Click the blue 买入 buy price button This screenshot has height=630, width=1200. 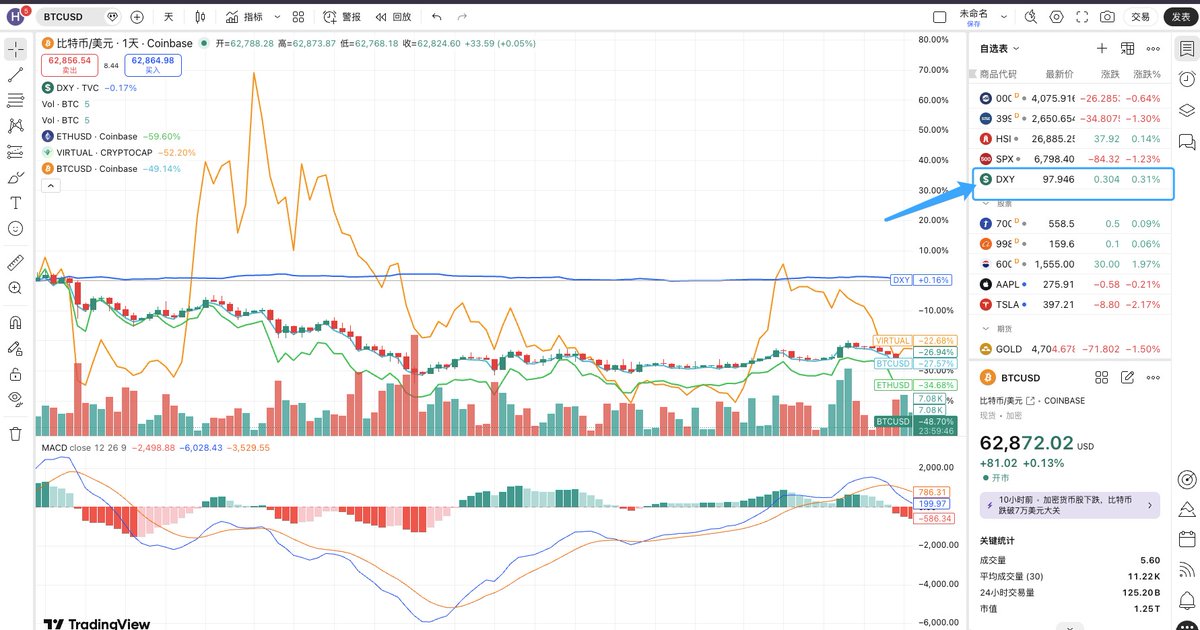(152, 65)
